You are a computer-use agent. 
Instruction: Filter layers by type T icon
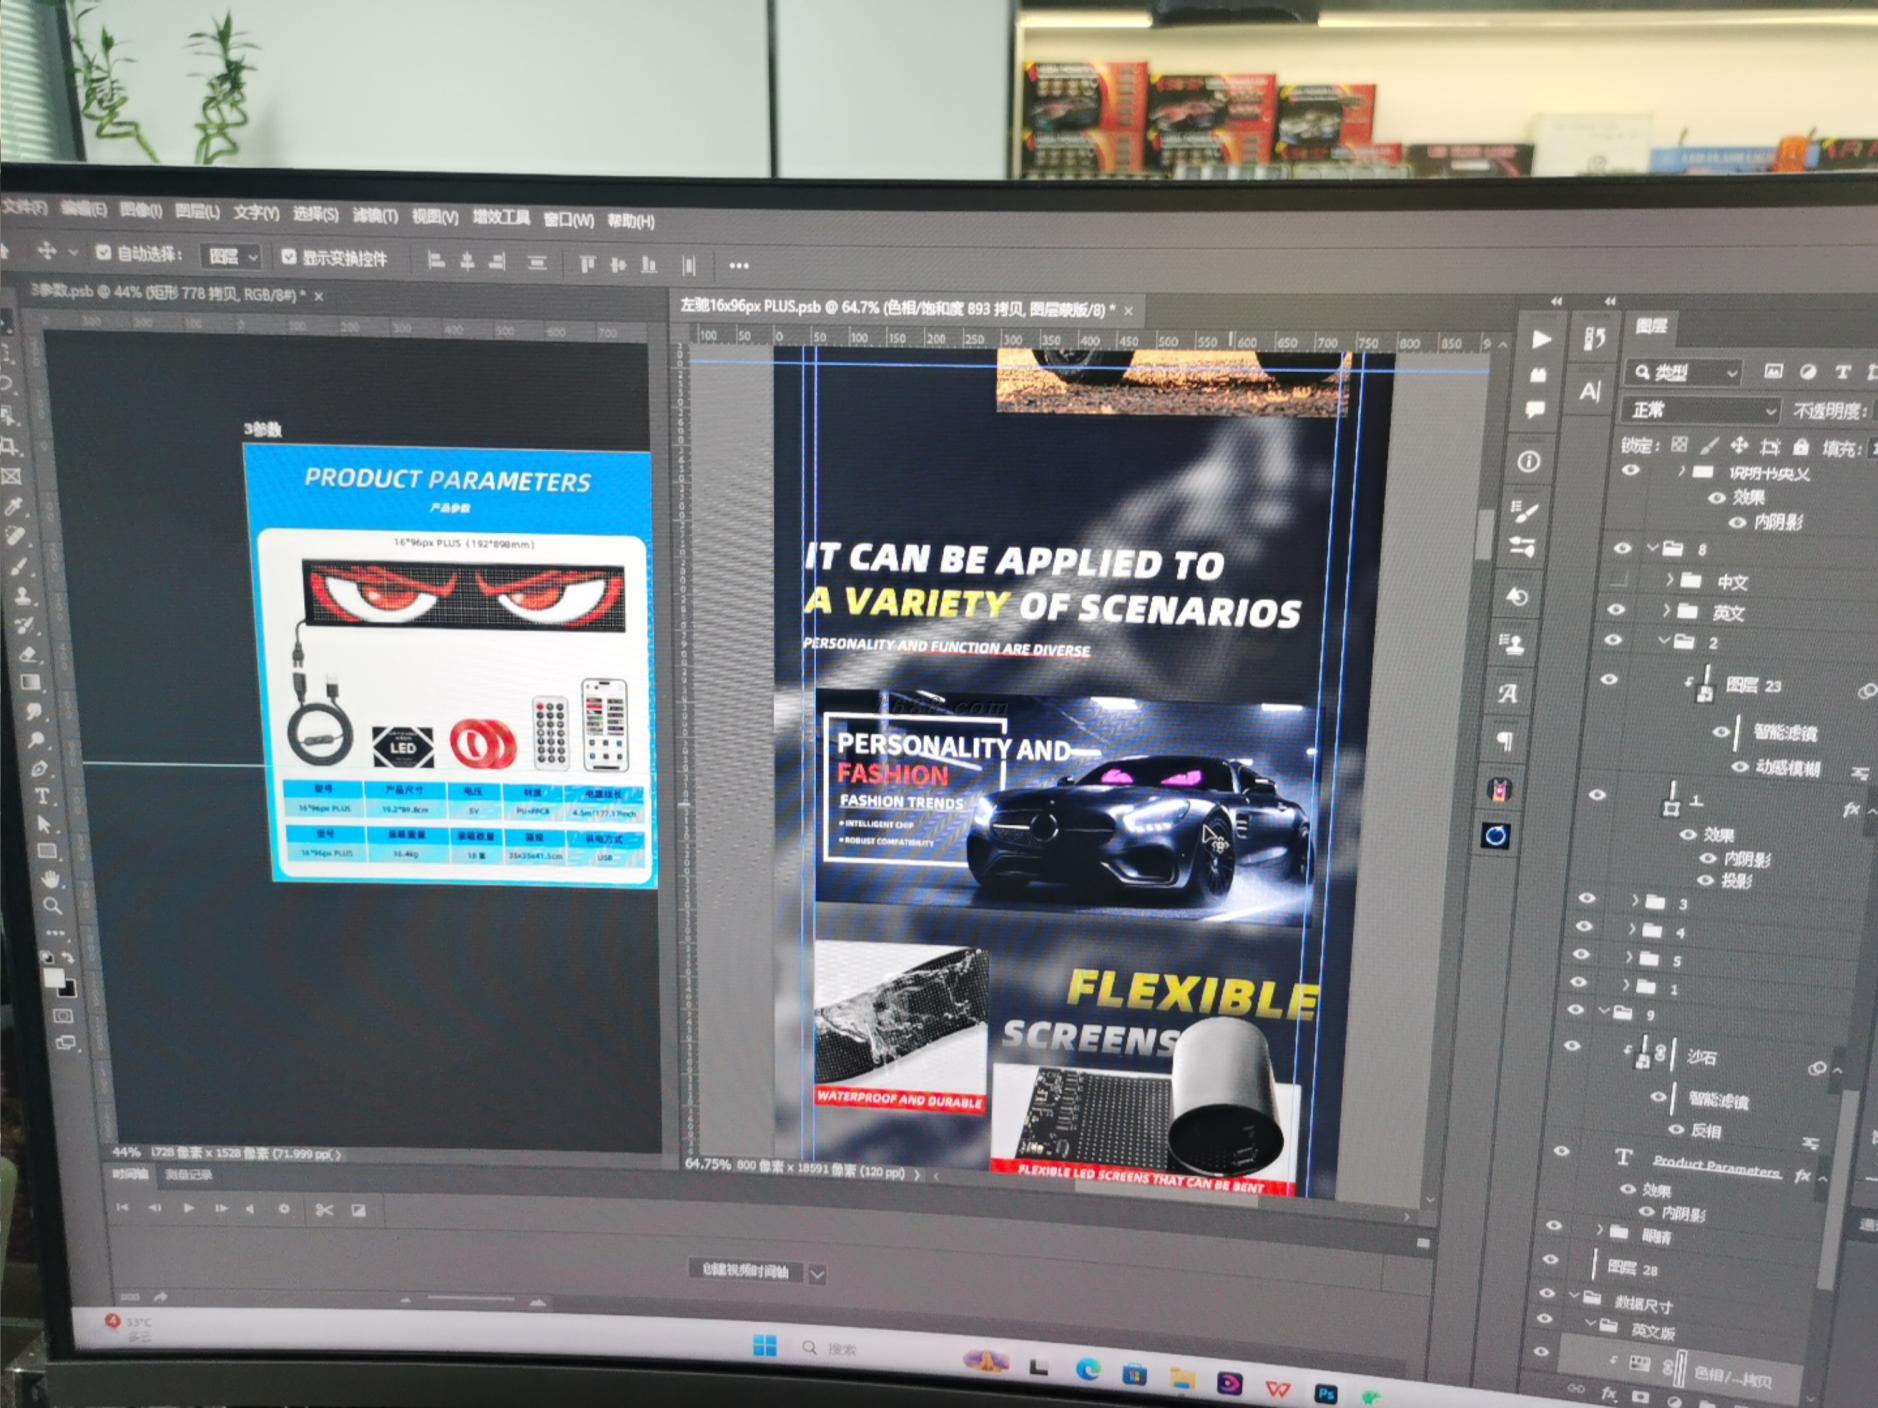[x=1842, y=371]
